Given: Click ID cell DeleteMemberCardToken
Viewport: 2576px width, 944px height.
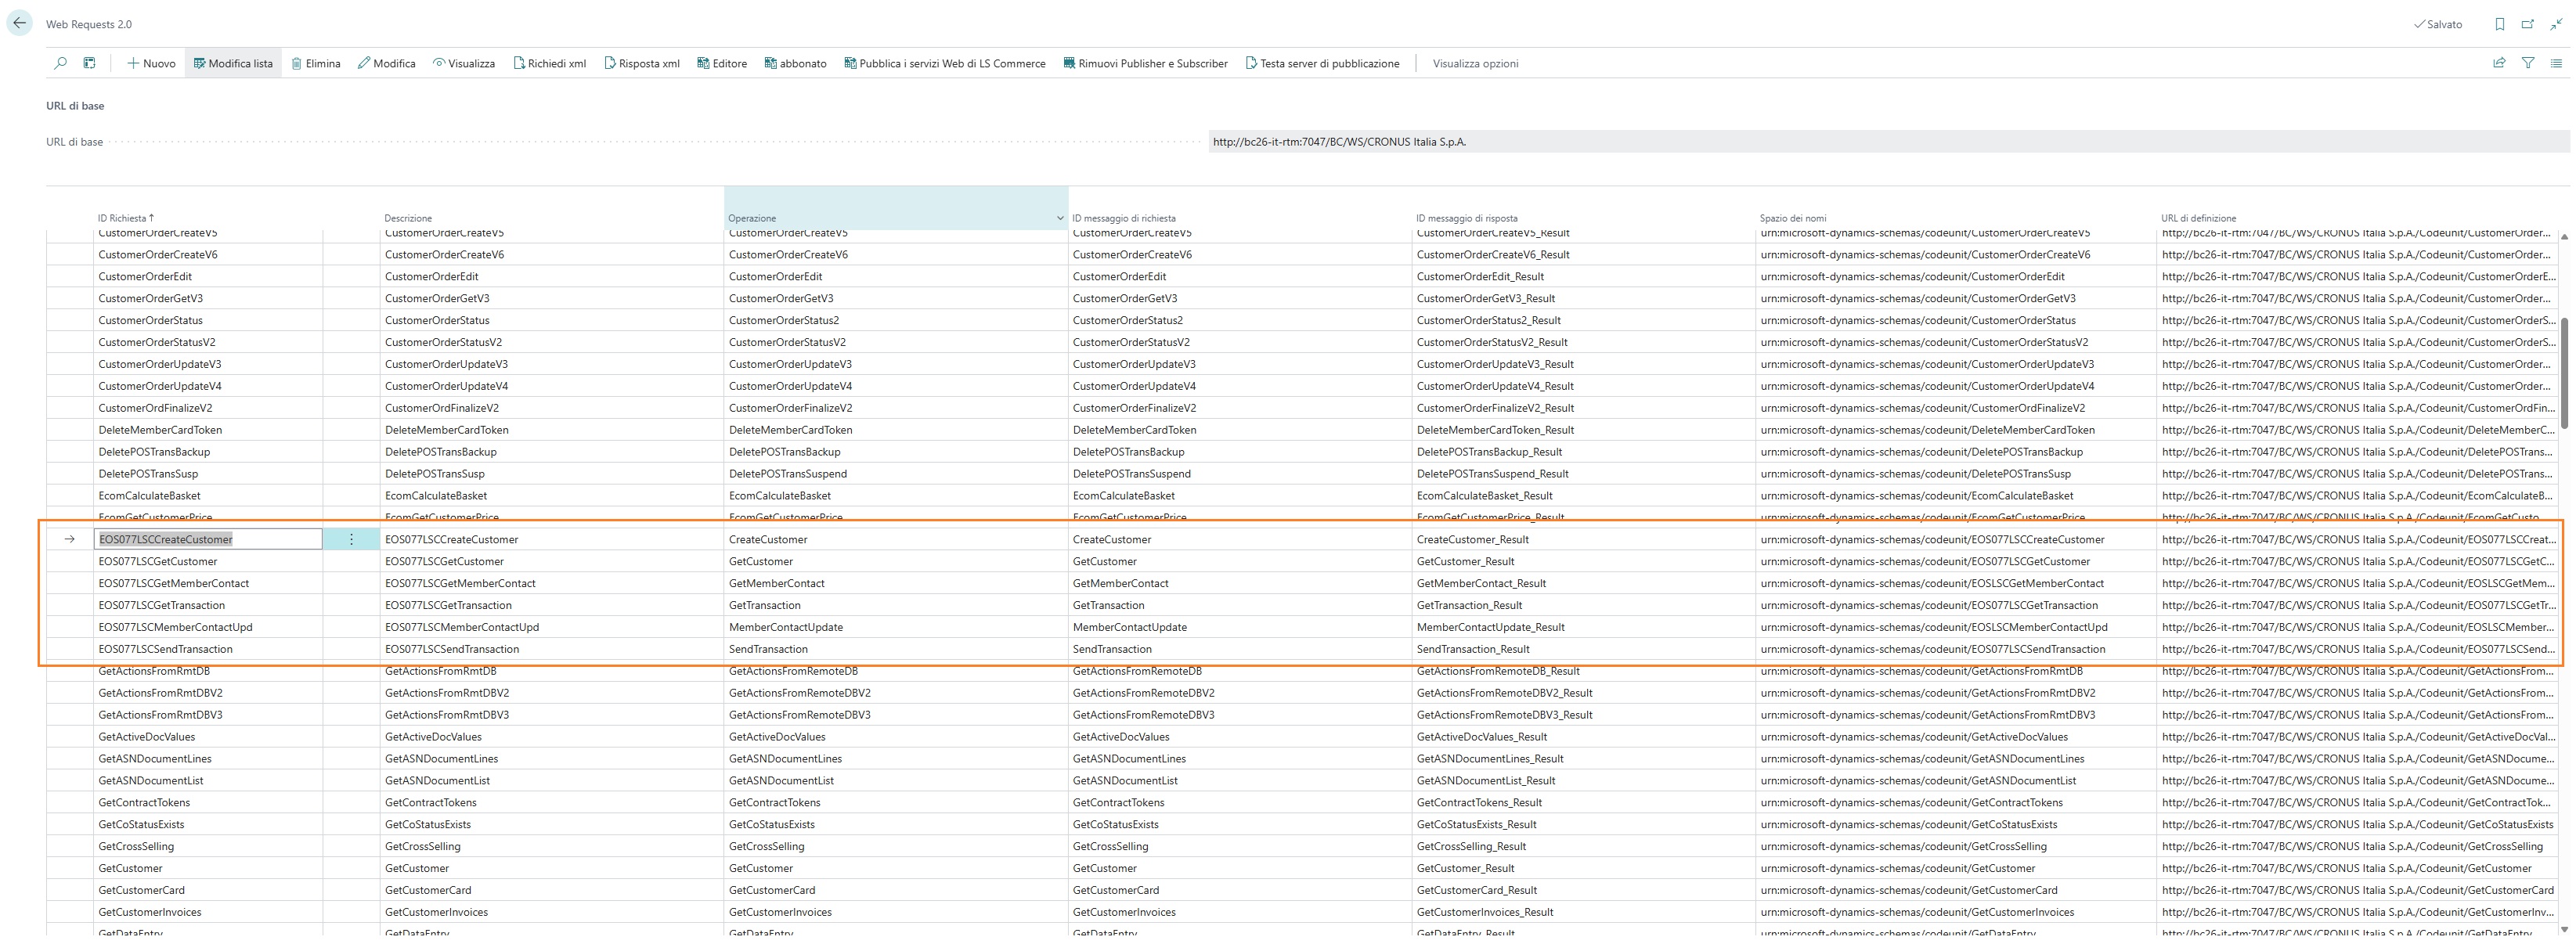Looking at the screenshot, I should pyautogui.click(x=208, y=430).
